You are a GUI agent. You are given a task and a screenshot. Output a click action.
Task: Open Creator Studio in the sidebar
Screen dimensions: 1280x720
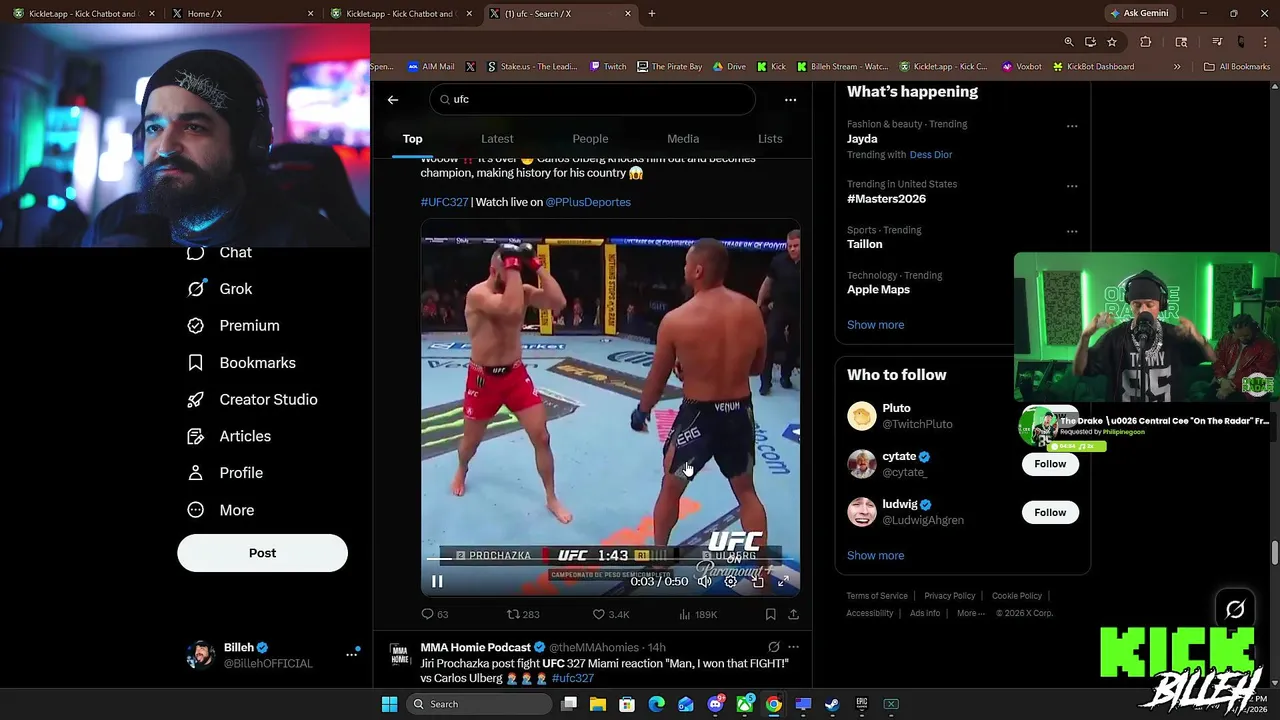[x=253, y=400]
